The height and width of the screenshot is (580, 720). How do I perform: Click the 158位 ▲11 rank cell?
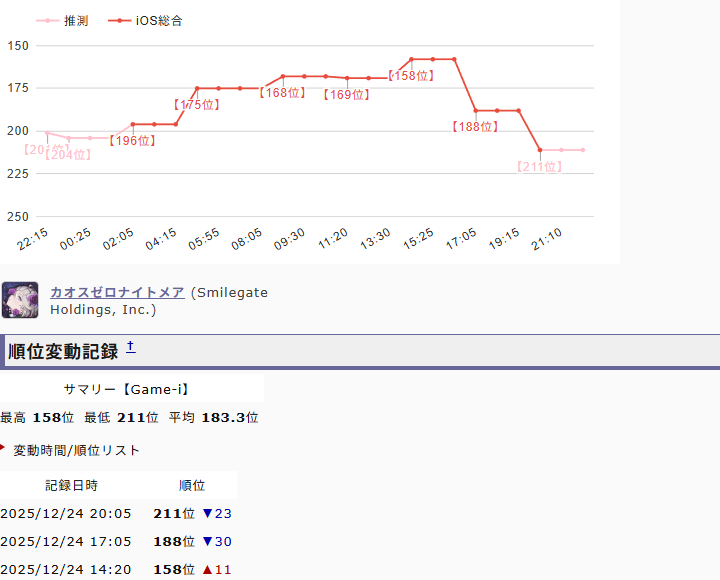[192, 569]
